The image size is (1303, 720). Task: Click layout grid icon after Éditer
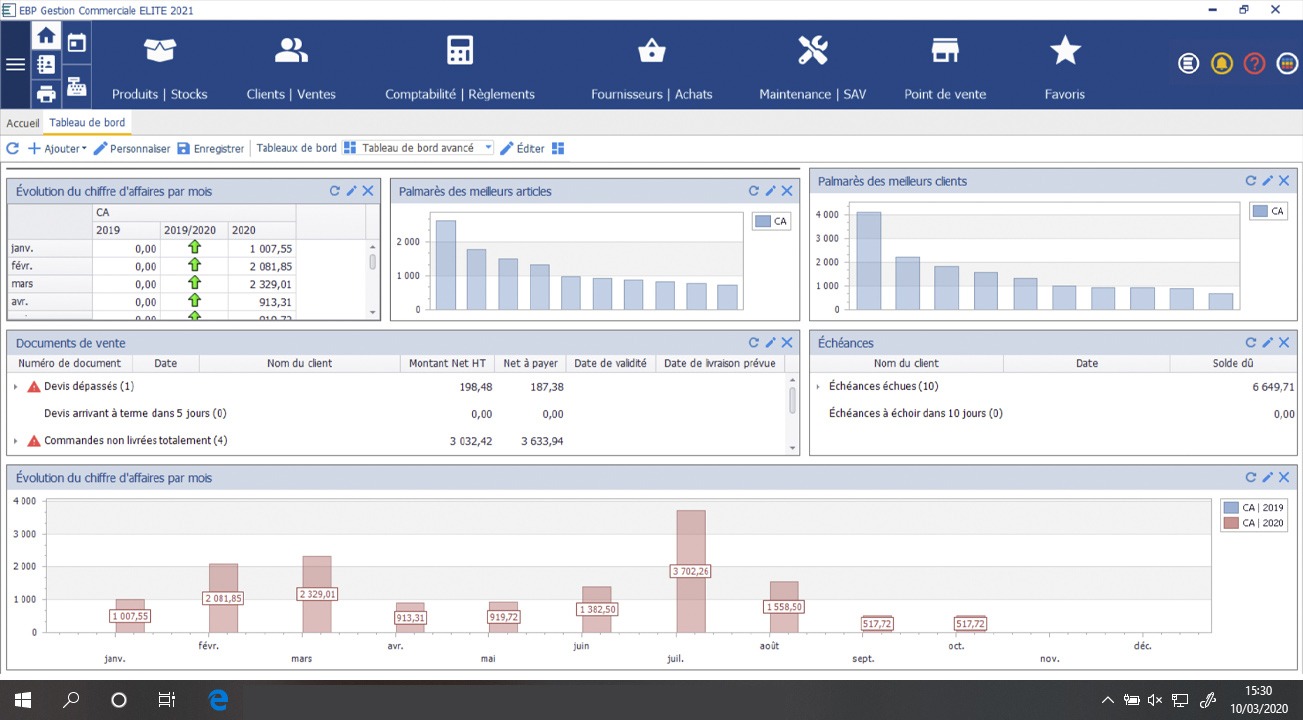pyautogui.click(x=558, y=148)
